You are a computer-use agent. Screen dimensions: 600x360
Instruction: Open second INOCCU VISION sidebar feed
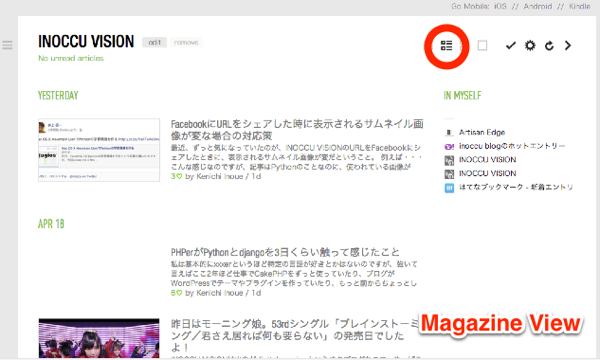(488, 174)
